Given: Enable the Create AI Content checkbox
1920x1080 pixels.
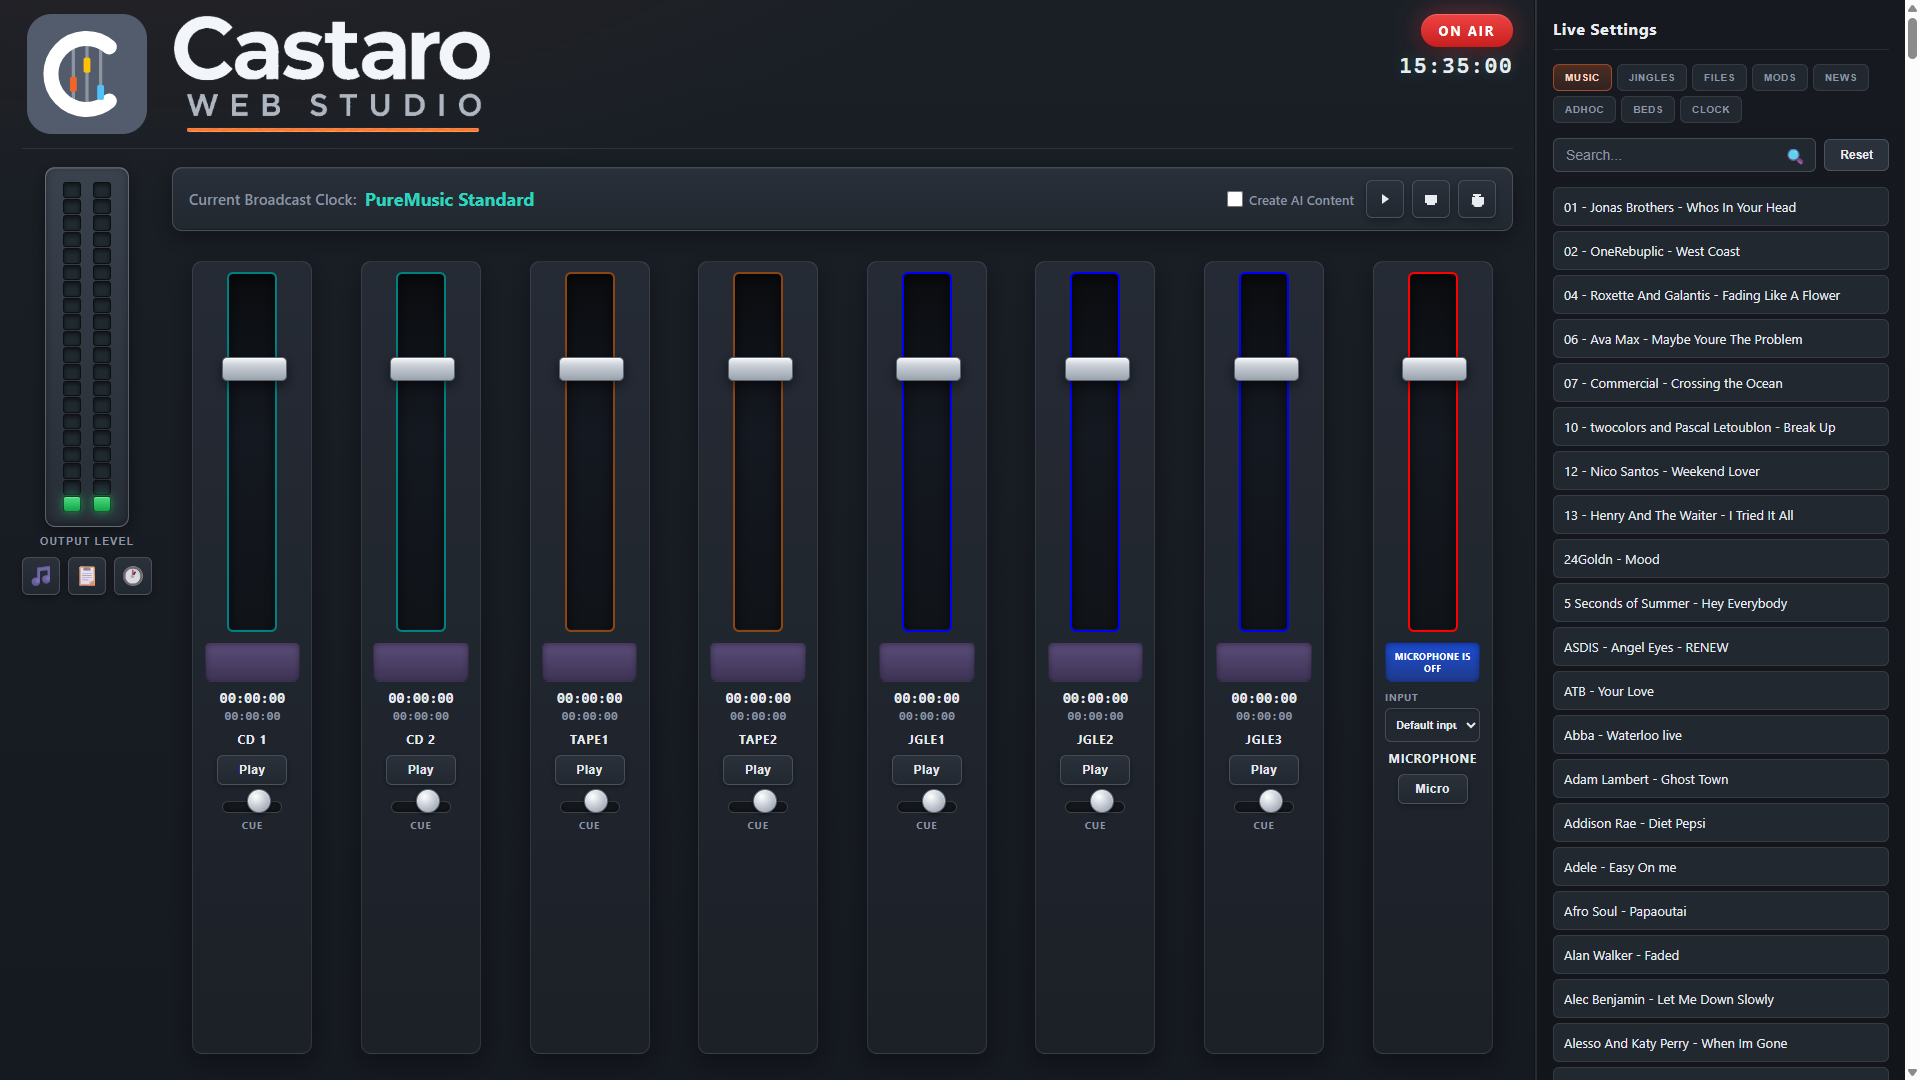Looking at the screenshot, I should (1235, 199).
